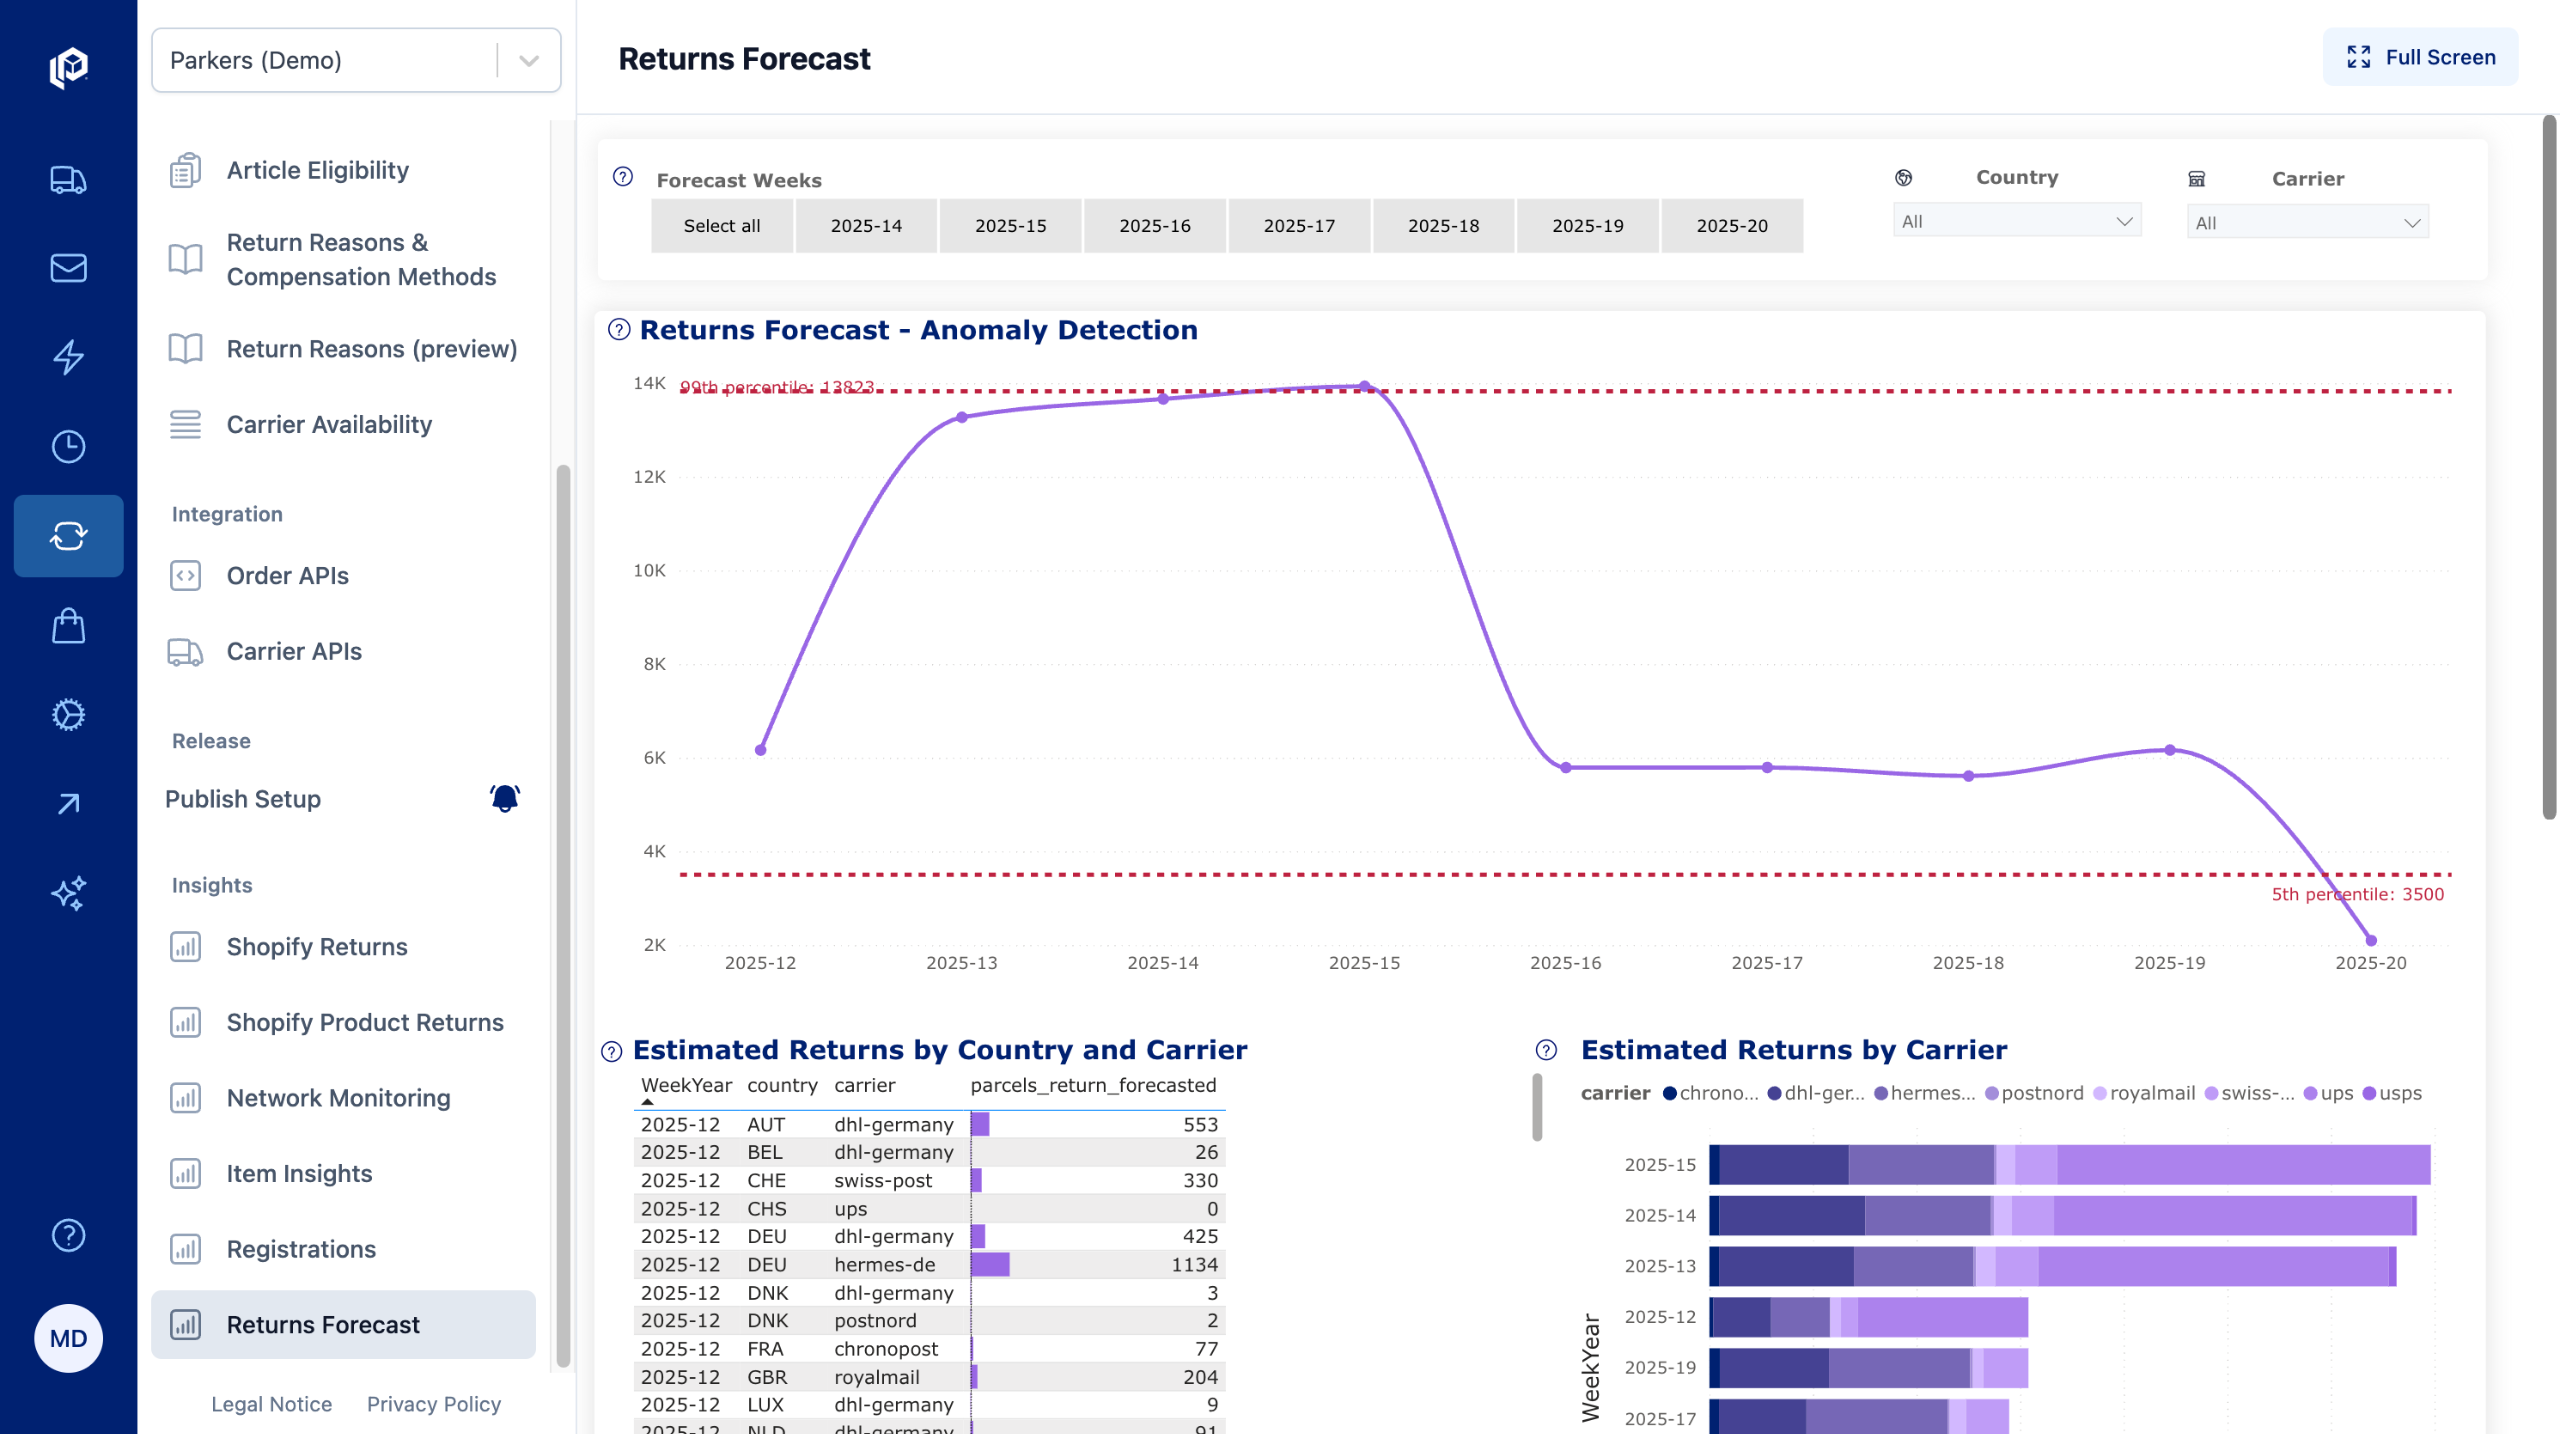2560x1434 pixels.
Task: Toggle Select all forecast weeks
Action: tap(721, 226)
